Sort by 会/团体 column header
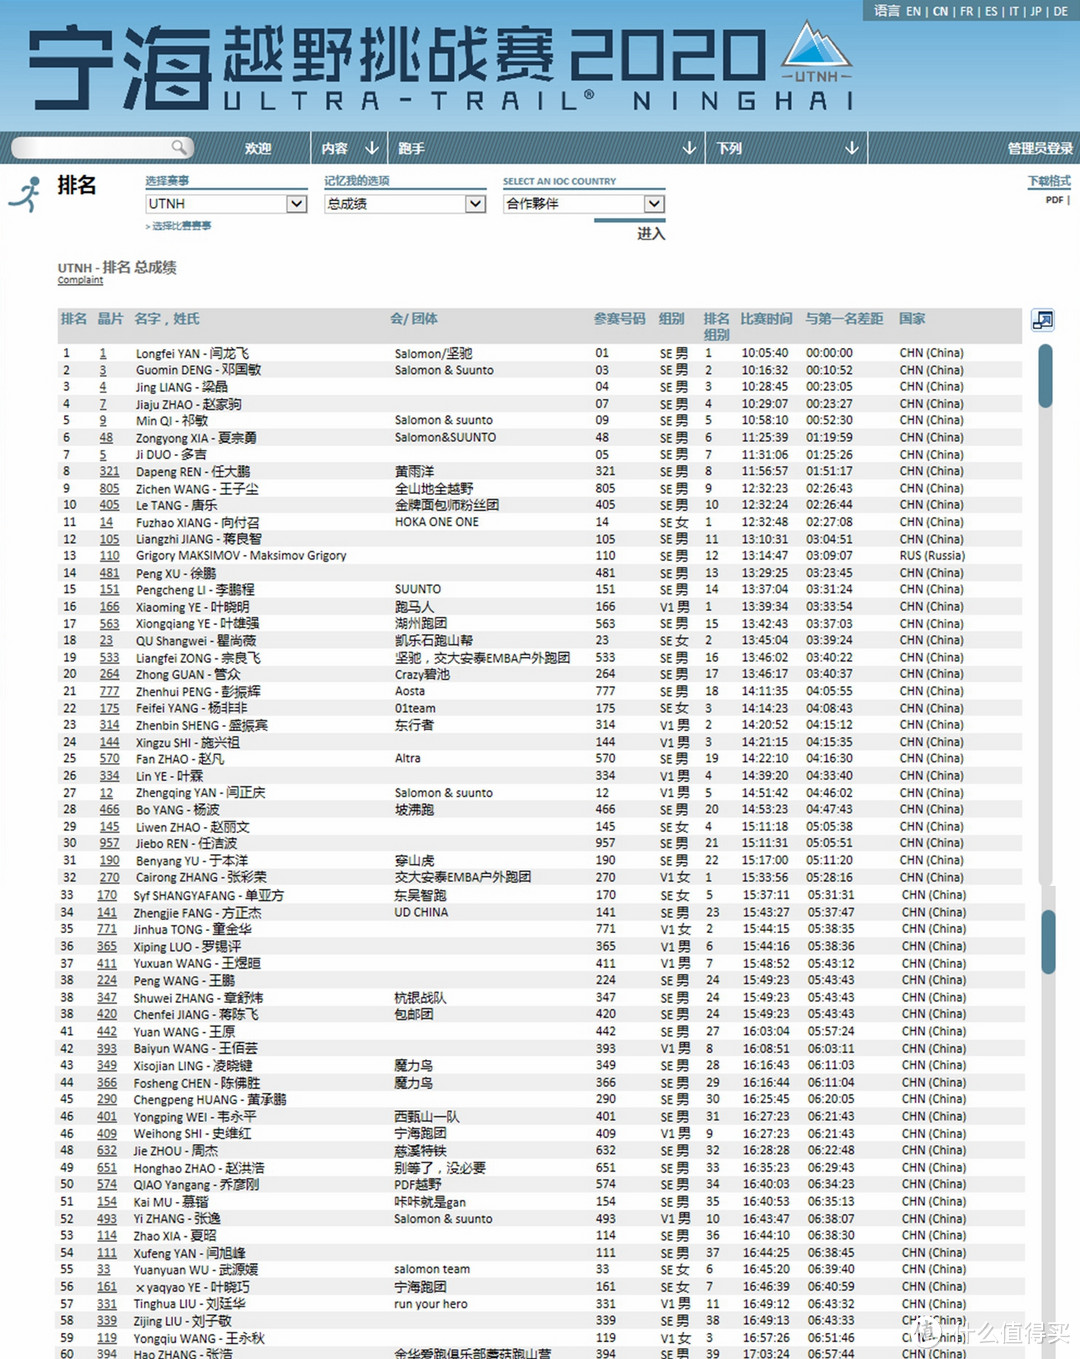 click(x=414, y=319)
